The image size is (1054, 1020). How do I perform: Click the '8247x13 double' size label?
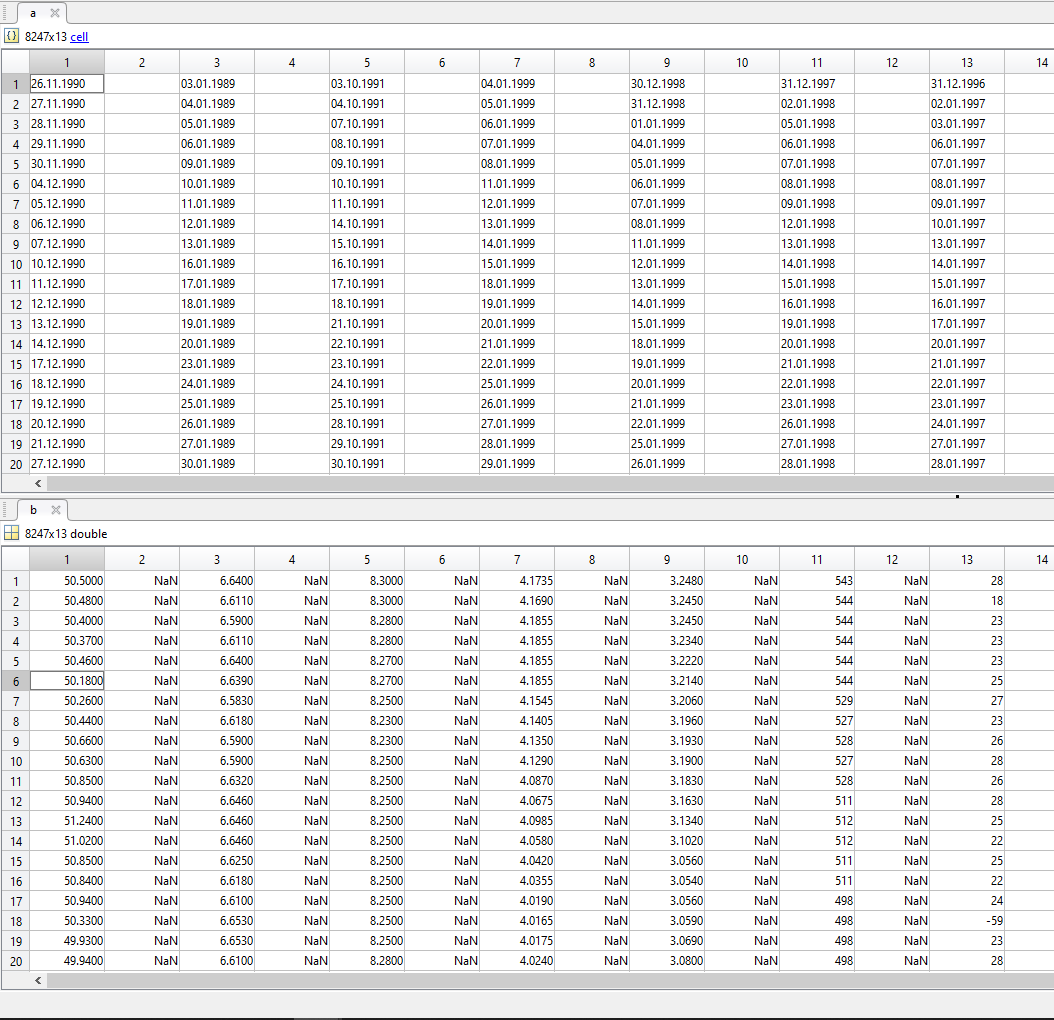(x=66, y=534)
